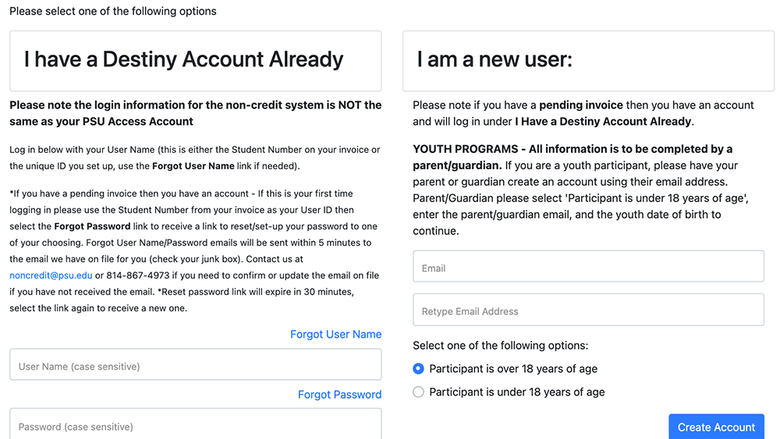This screenshot has width=780, height=439.
Task: Focus the User Name input field
Action: coord(195,364)
